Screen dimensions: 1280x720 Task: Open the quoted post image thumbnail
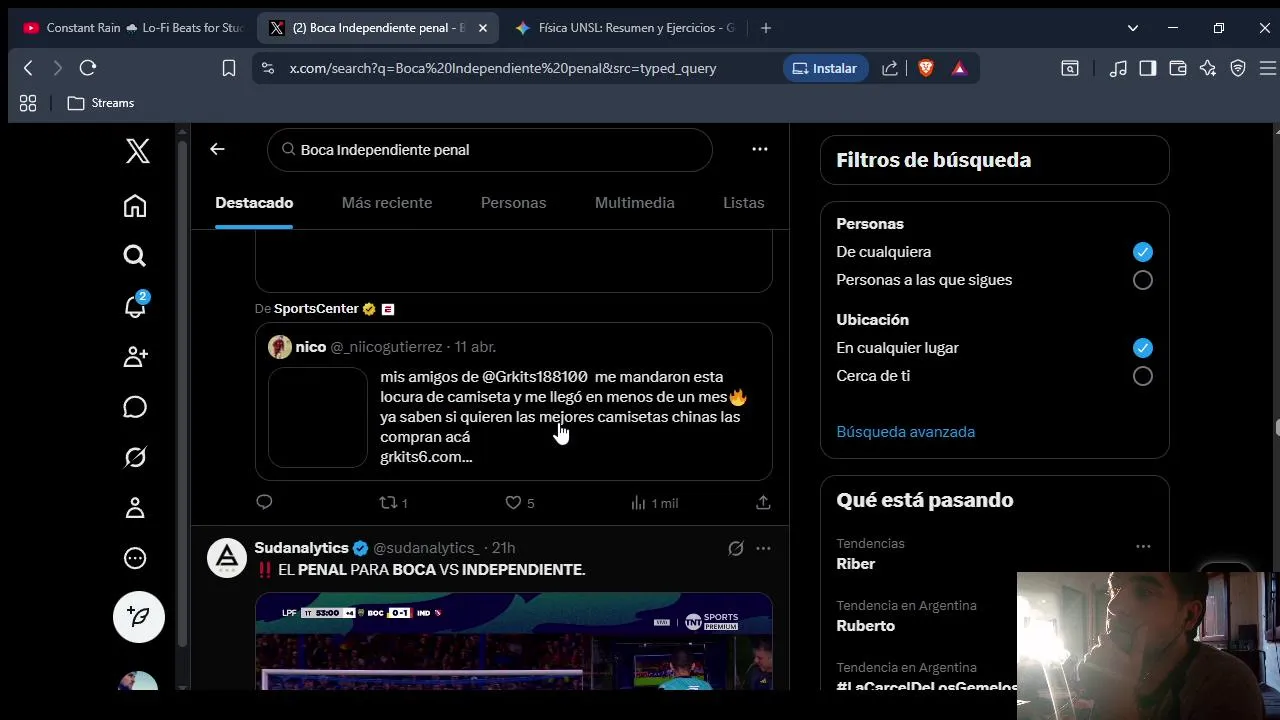318,417
